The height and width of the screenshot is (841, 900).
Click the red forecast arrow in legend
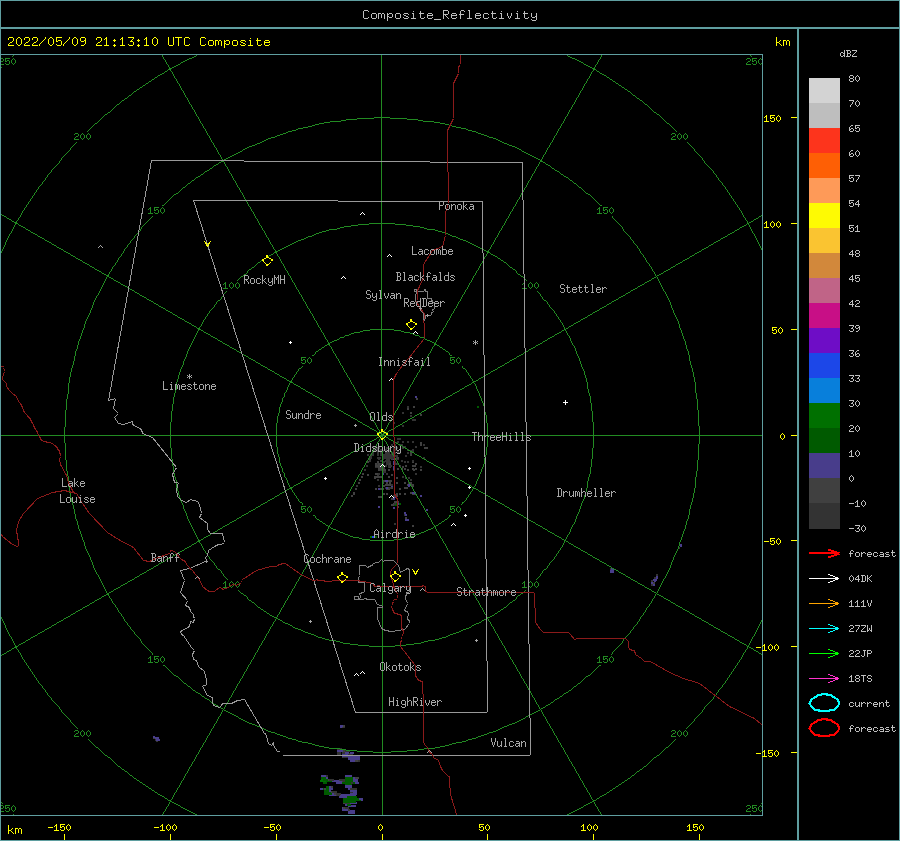point(824,553)
